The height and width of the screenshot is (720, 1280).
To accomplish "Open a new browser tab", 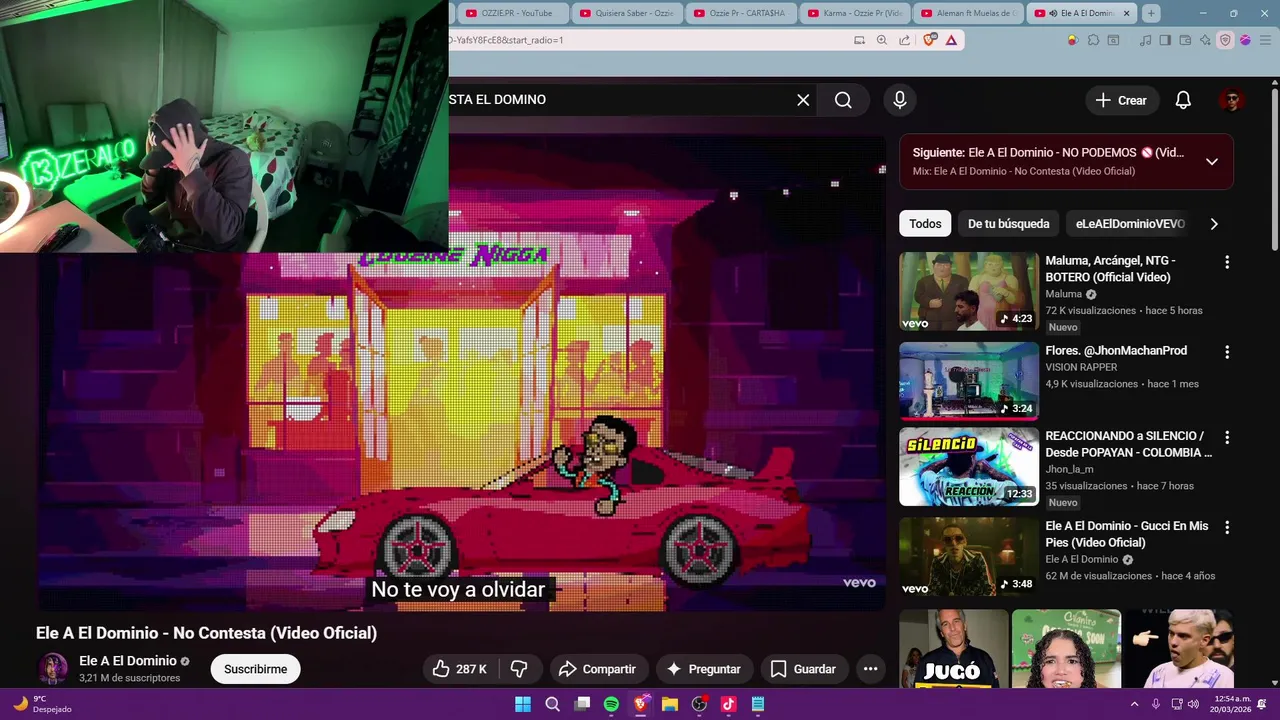I will pyautogui.click(x=1151, y=13).
